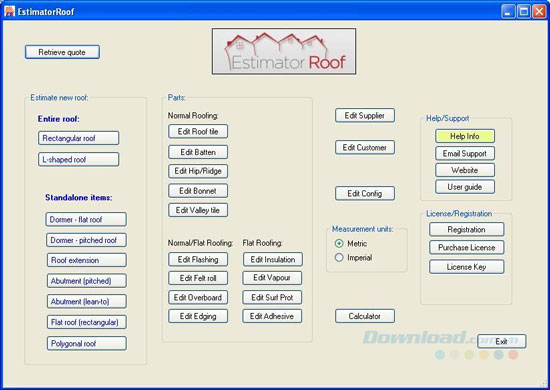
Task: Open the Edit Roof tile parts editor
Action: [x=198, y=132]
